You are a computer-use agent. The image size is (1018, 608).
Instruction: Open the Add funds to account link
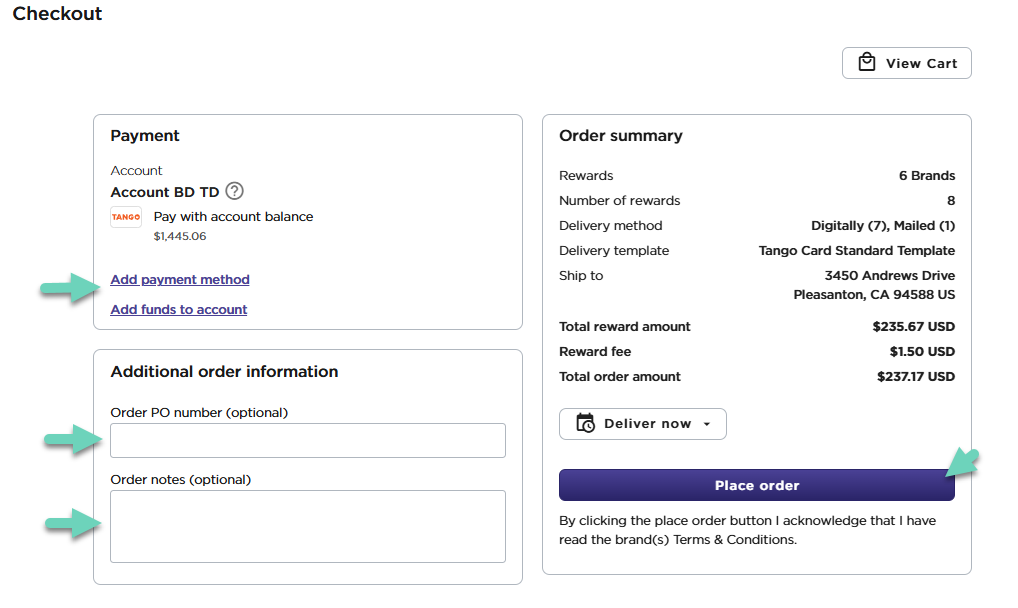pos(179,310)
